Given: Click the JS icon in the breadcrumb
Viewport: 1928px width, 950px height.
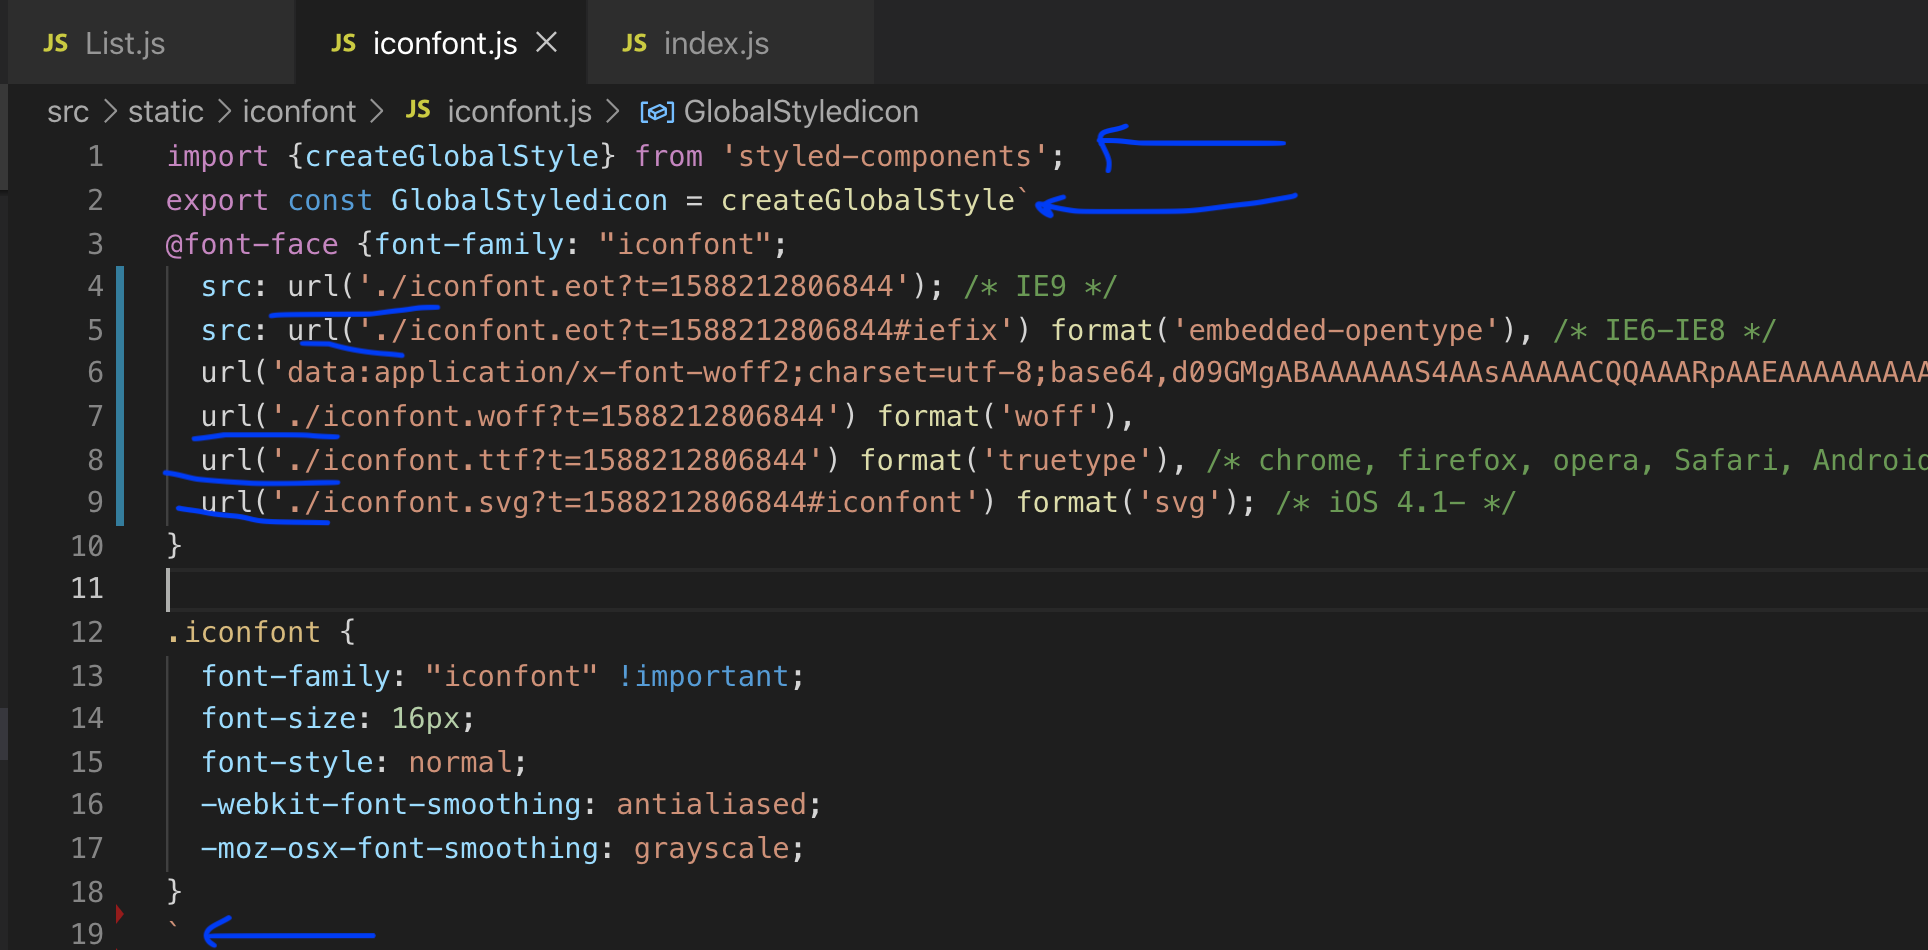Looking at the screenshot, I should 418,111.
